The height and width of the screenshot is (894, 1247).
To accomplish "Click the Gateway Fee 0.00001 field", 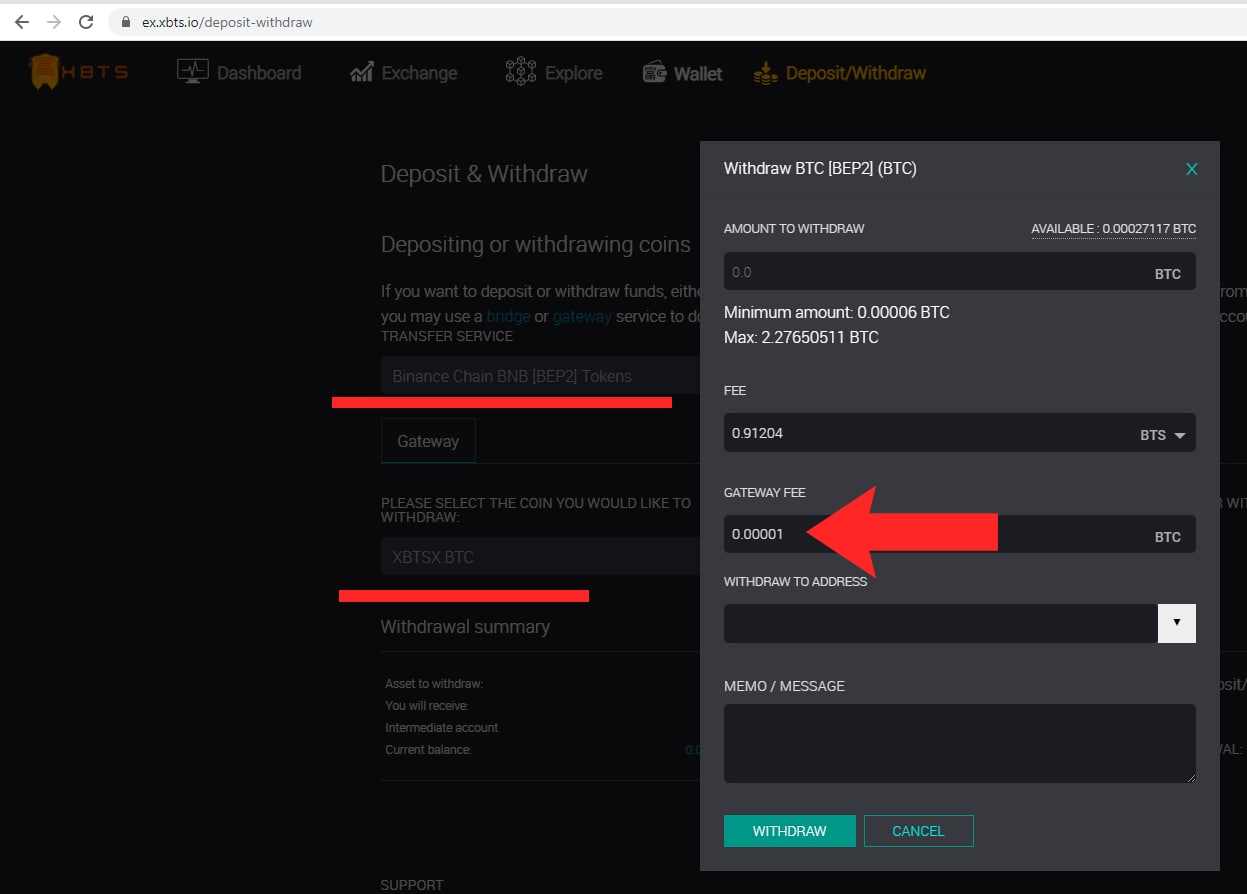I will coord(959,535).
